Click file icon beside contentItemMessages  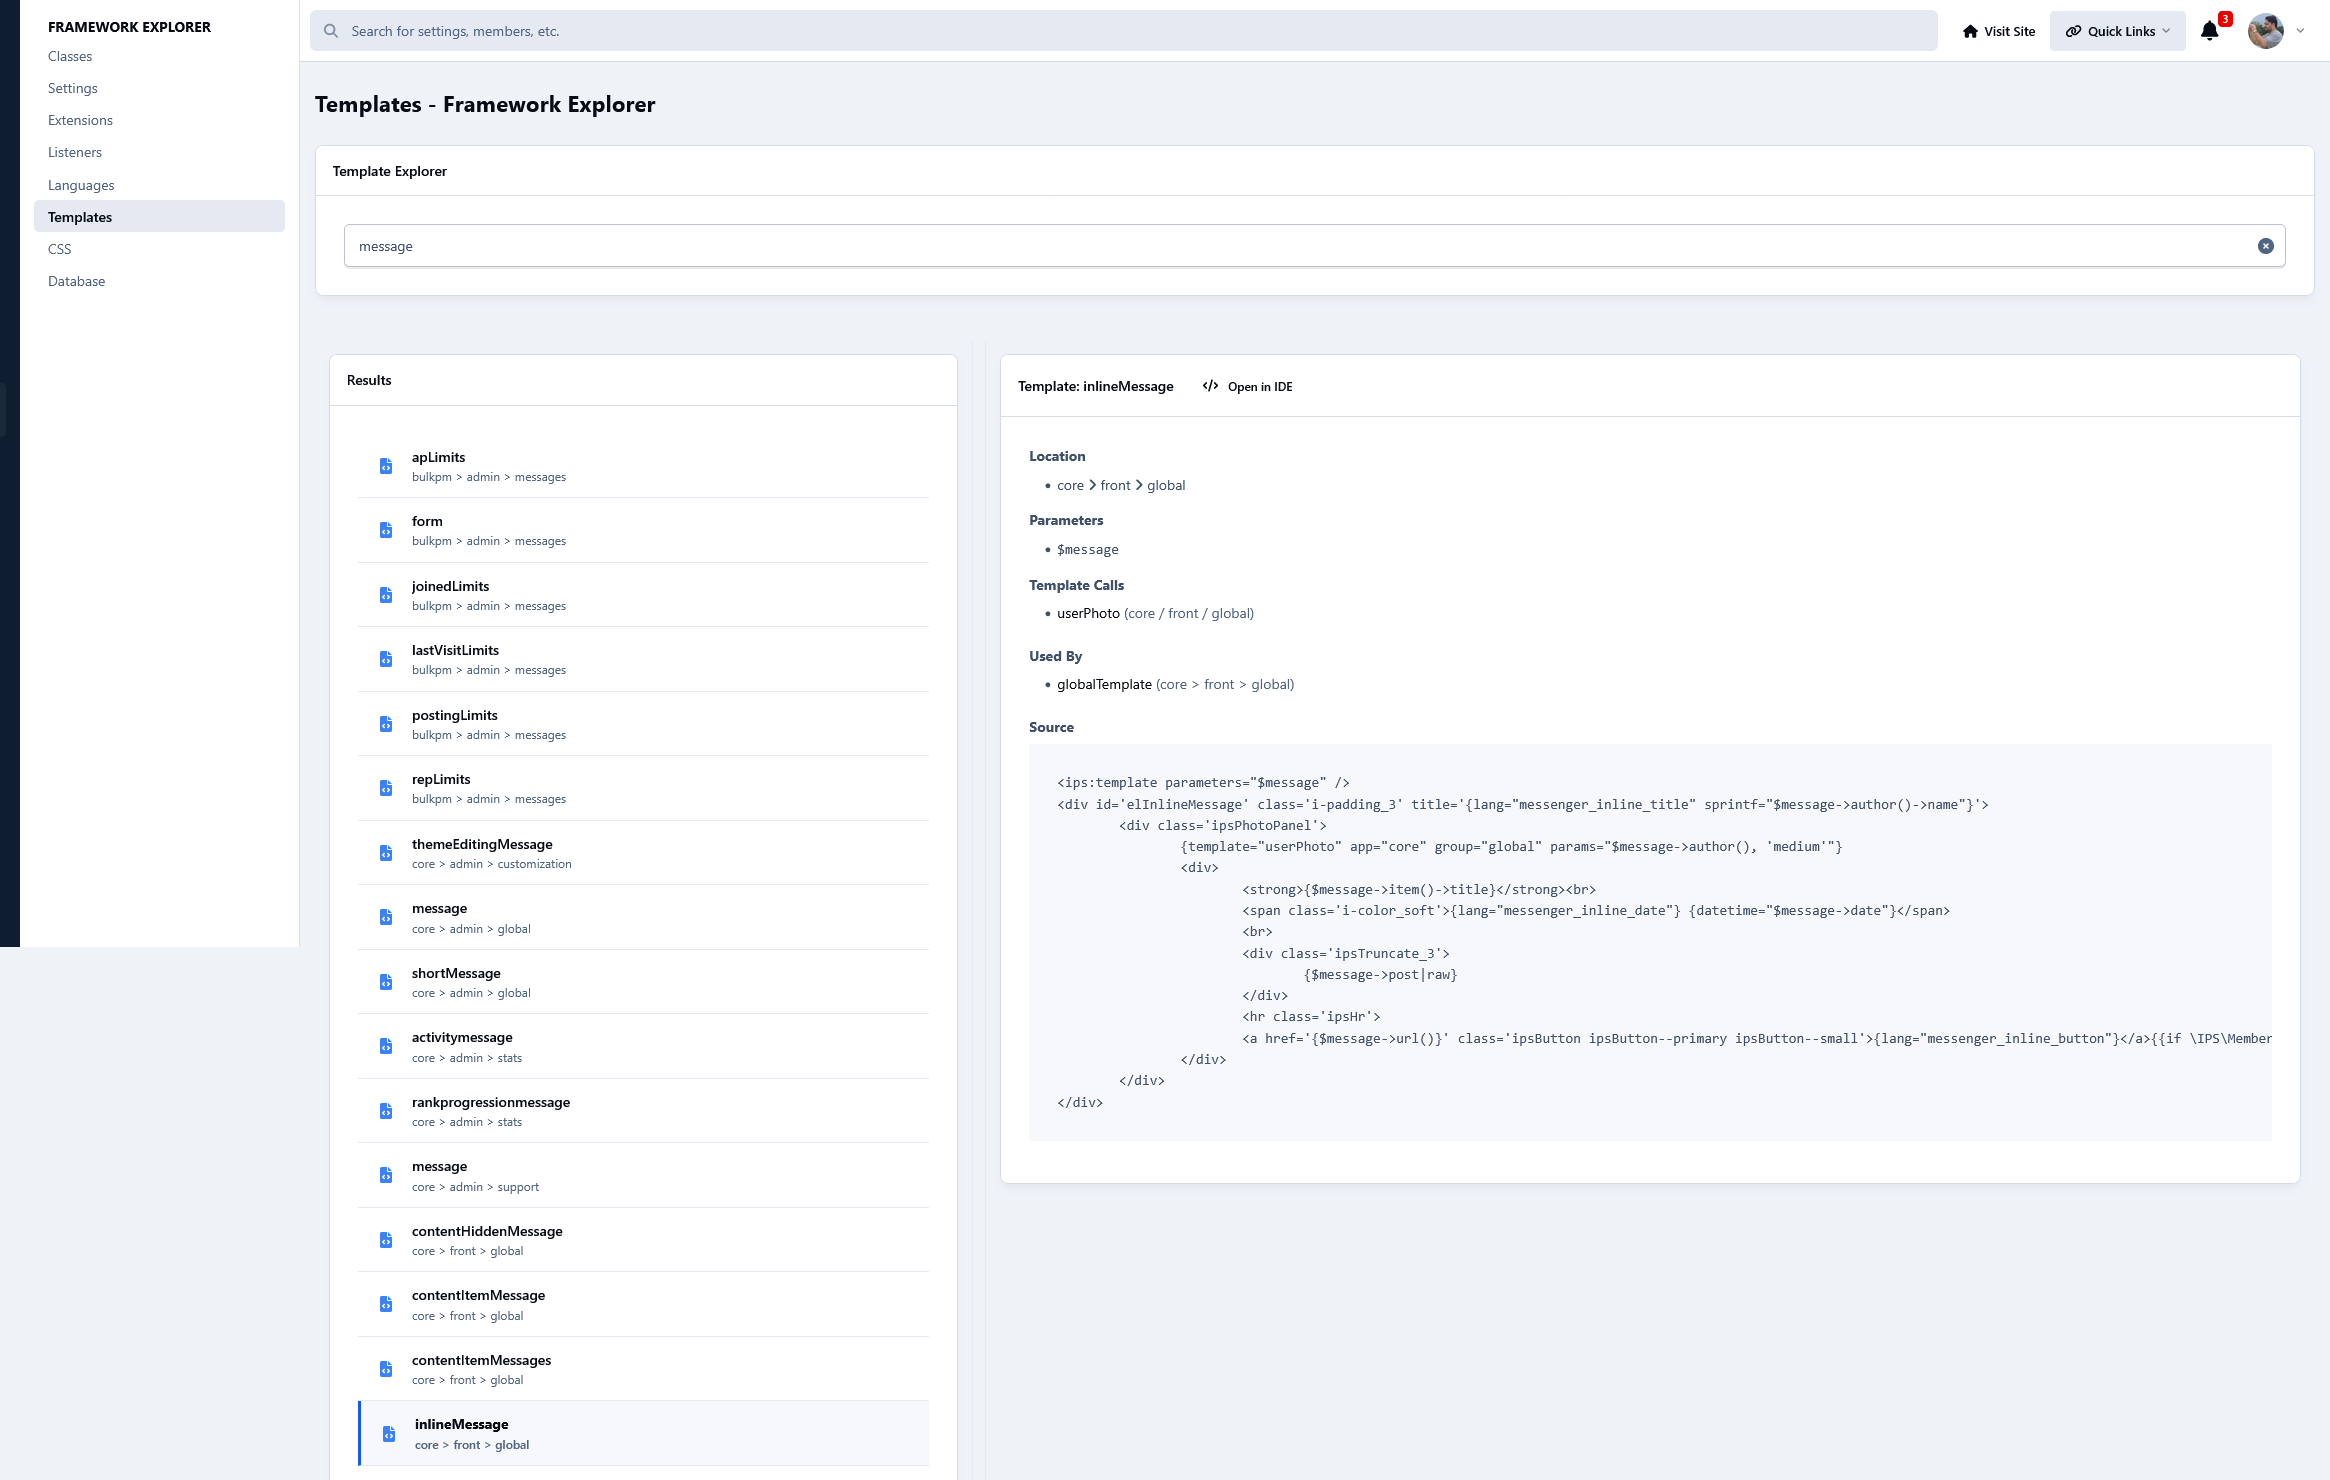[x=386, y=1369]
